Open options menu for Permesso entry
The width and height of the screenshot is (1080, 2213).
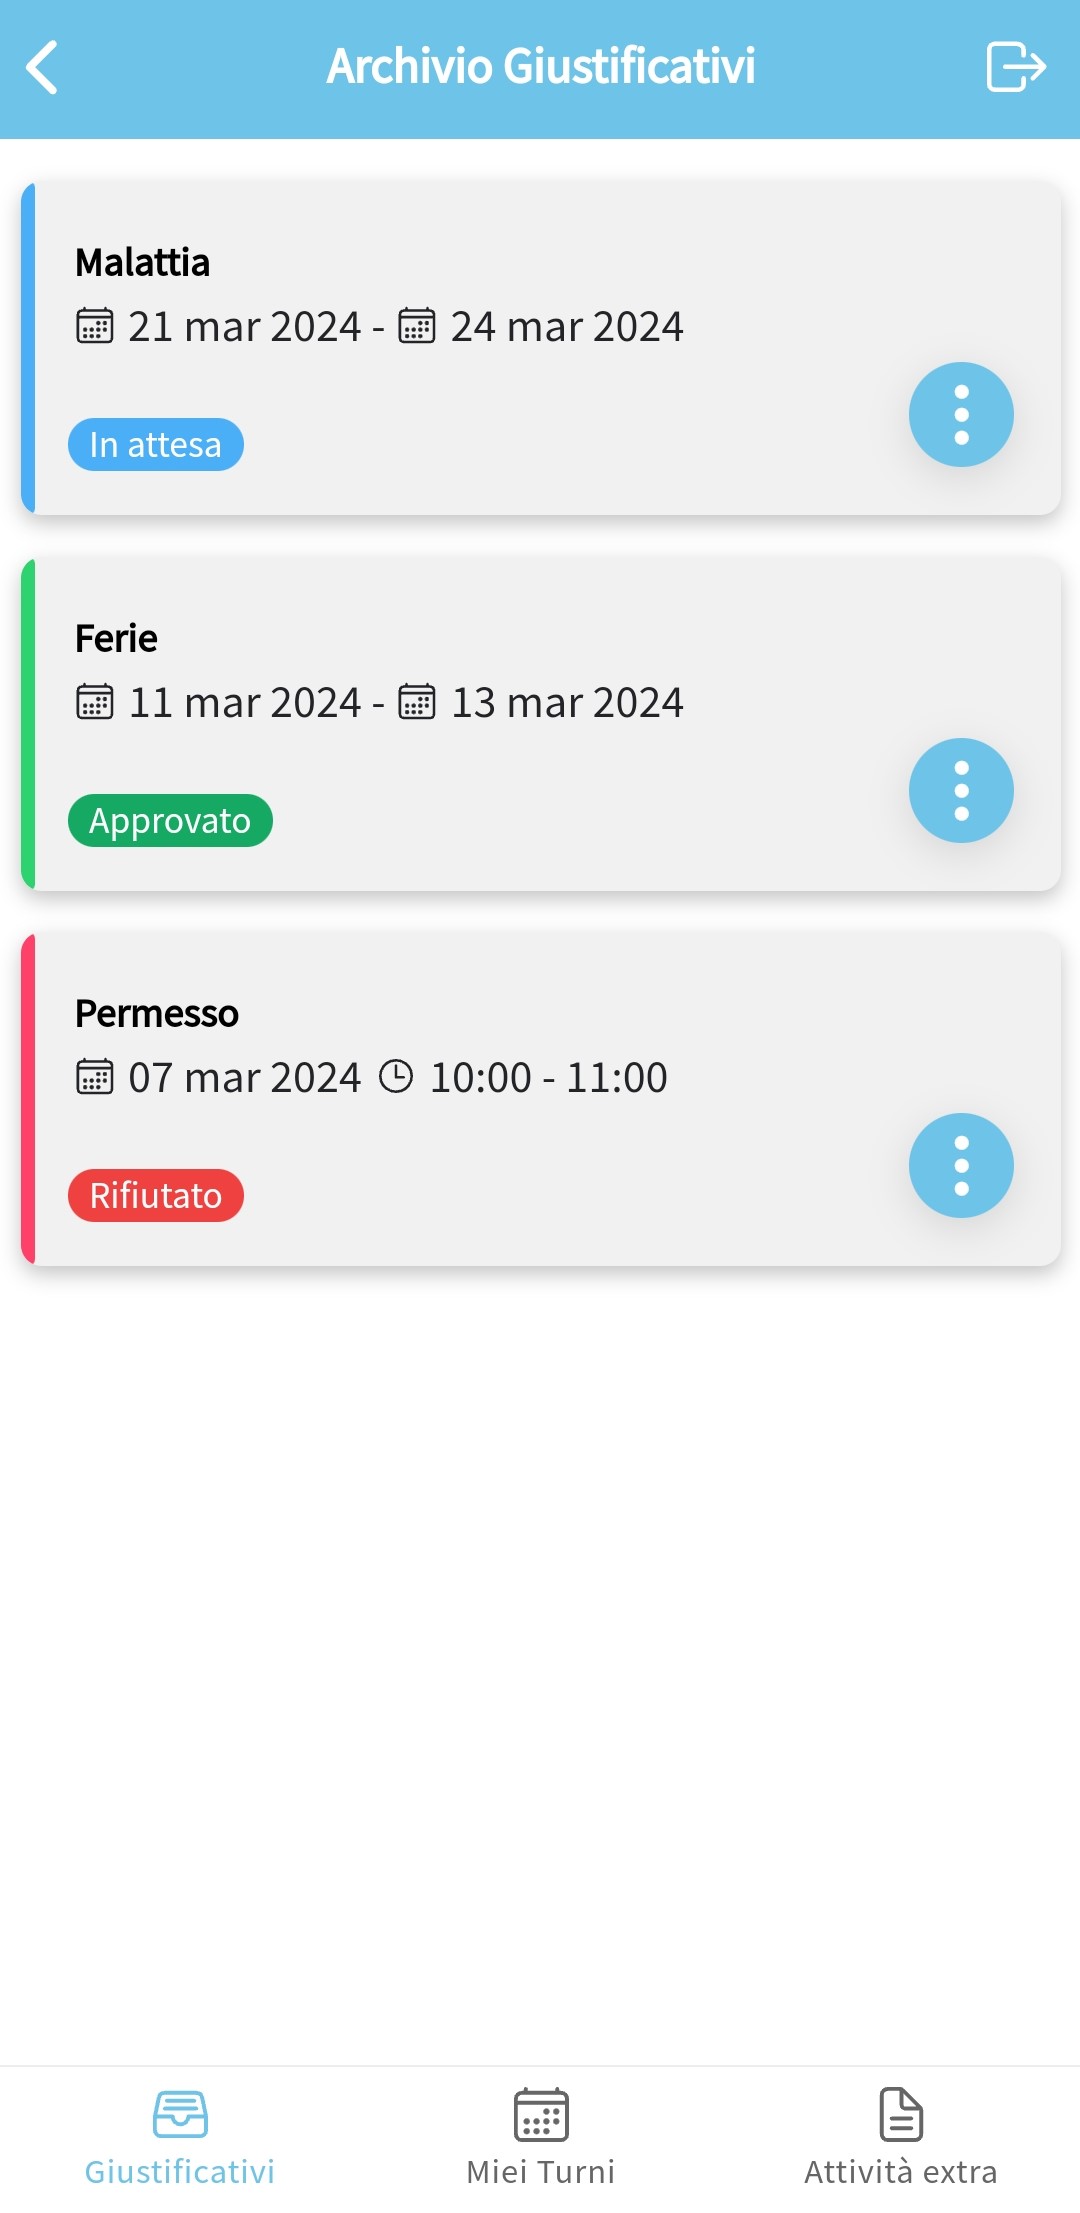coord(961,1165)
